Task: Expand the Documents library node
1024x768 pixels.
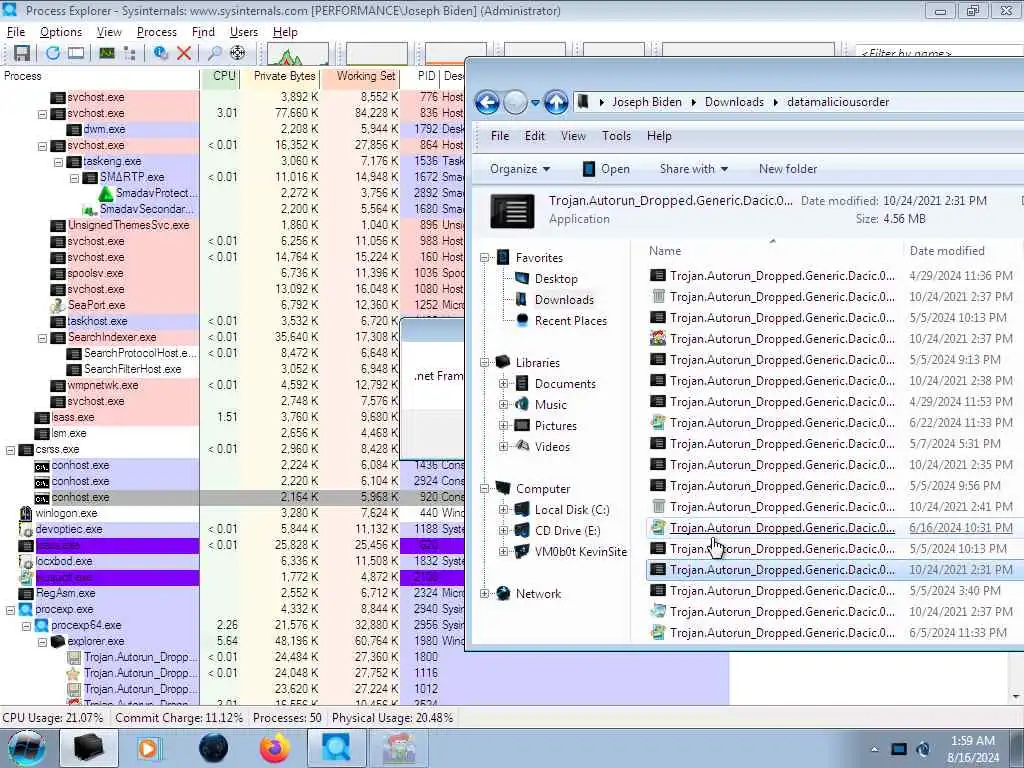Action: 504,384
